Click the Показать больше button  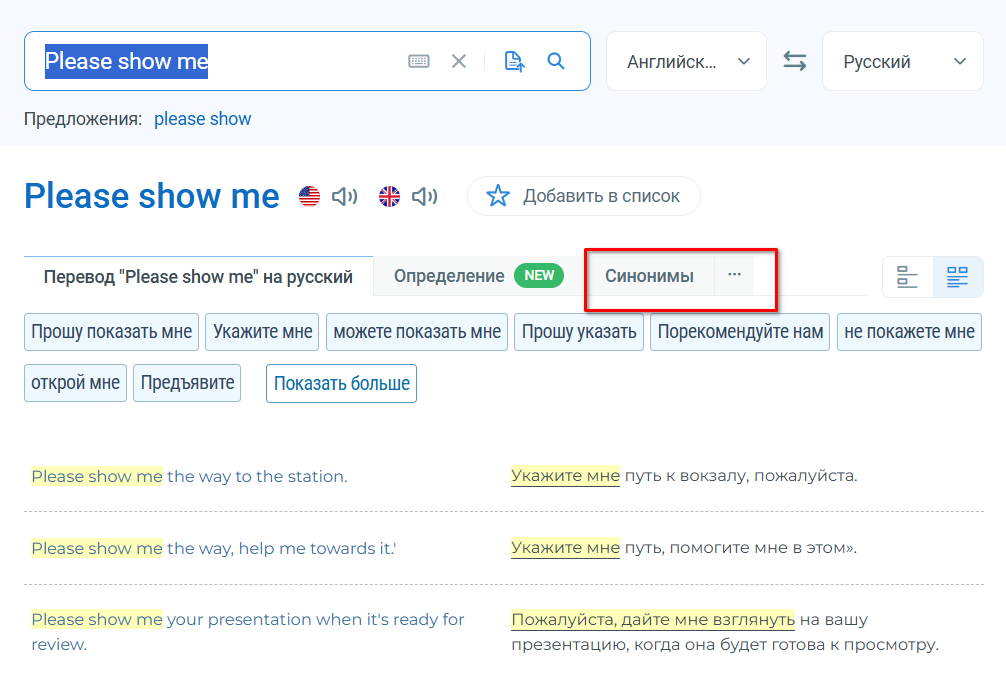341,383
